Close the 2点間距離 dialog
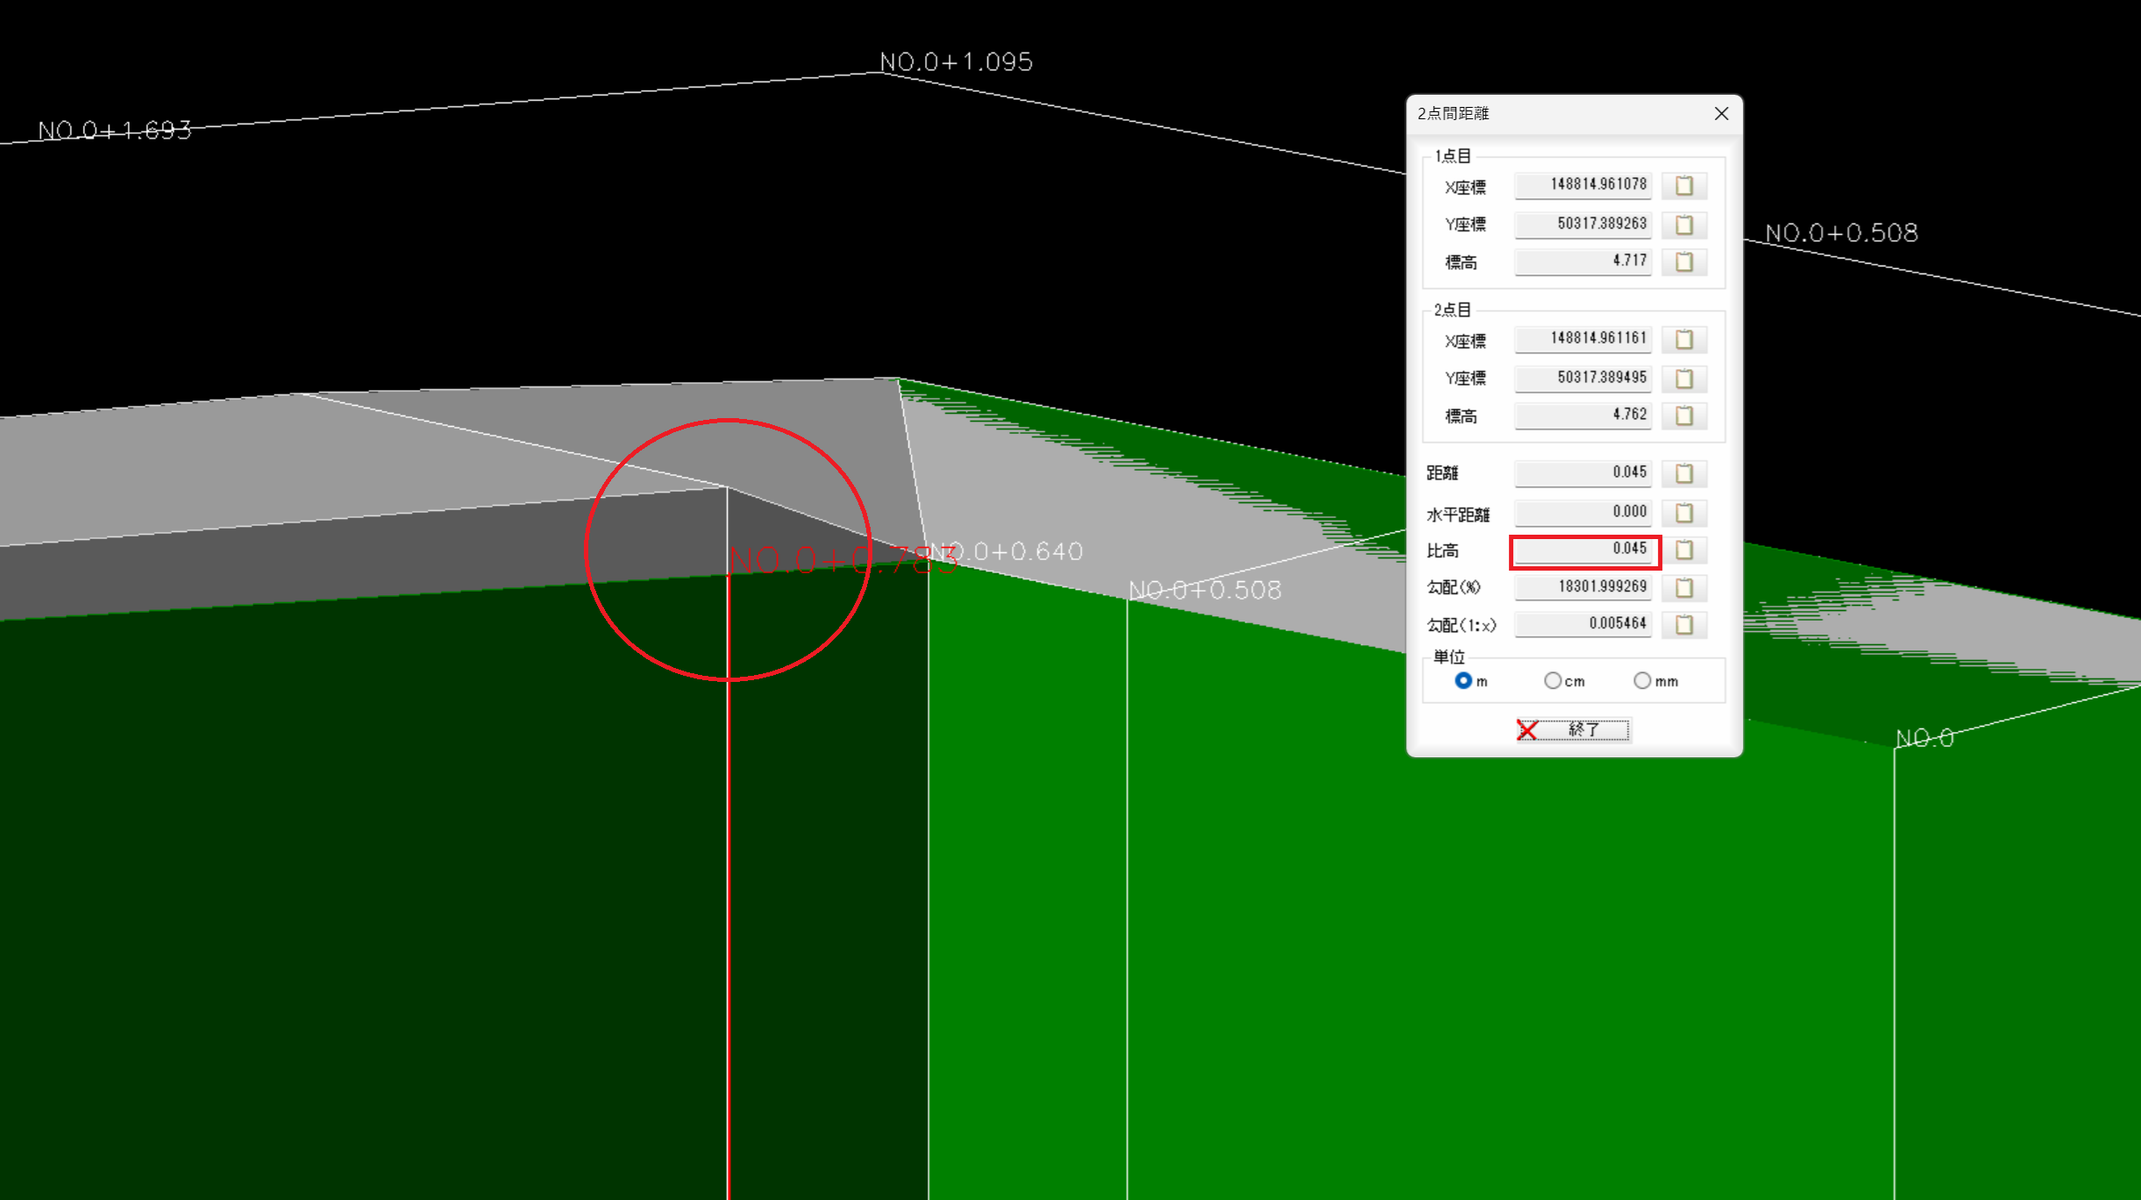 click(x=1721, y=114)
